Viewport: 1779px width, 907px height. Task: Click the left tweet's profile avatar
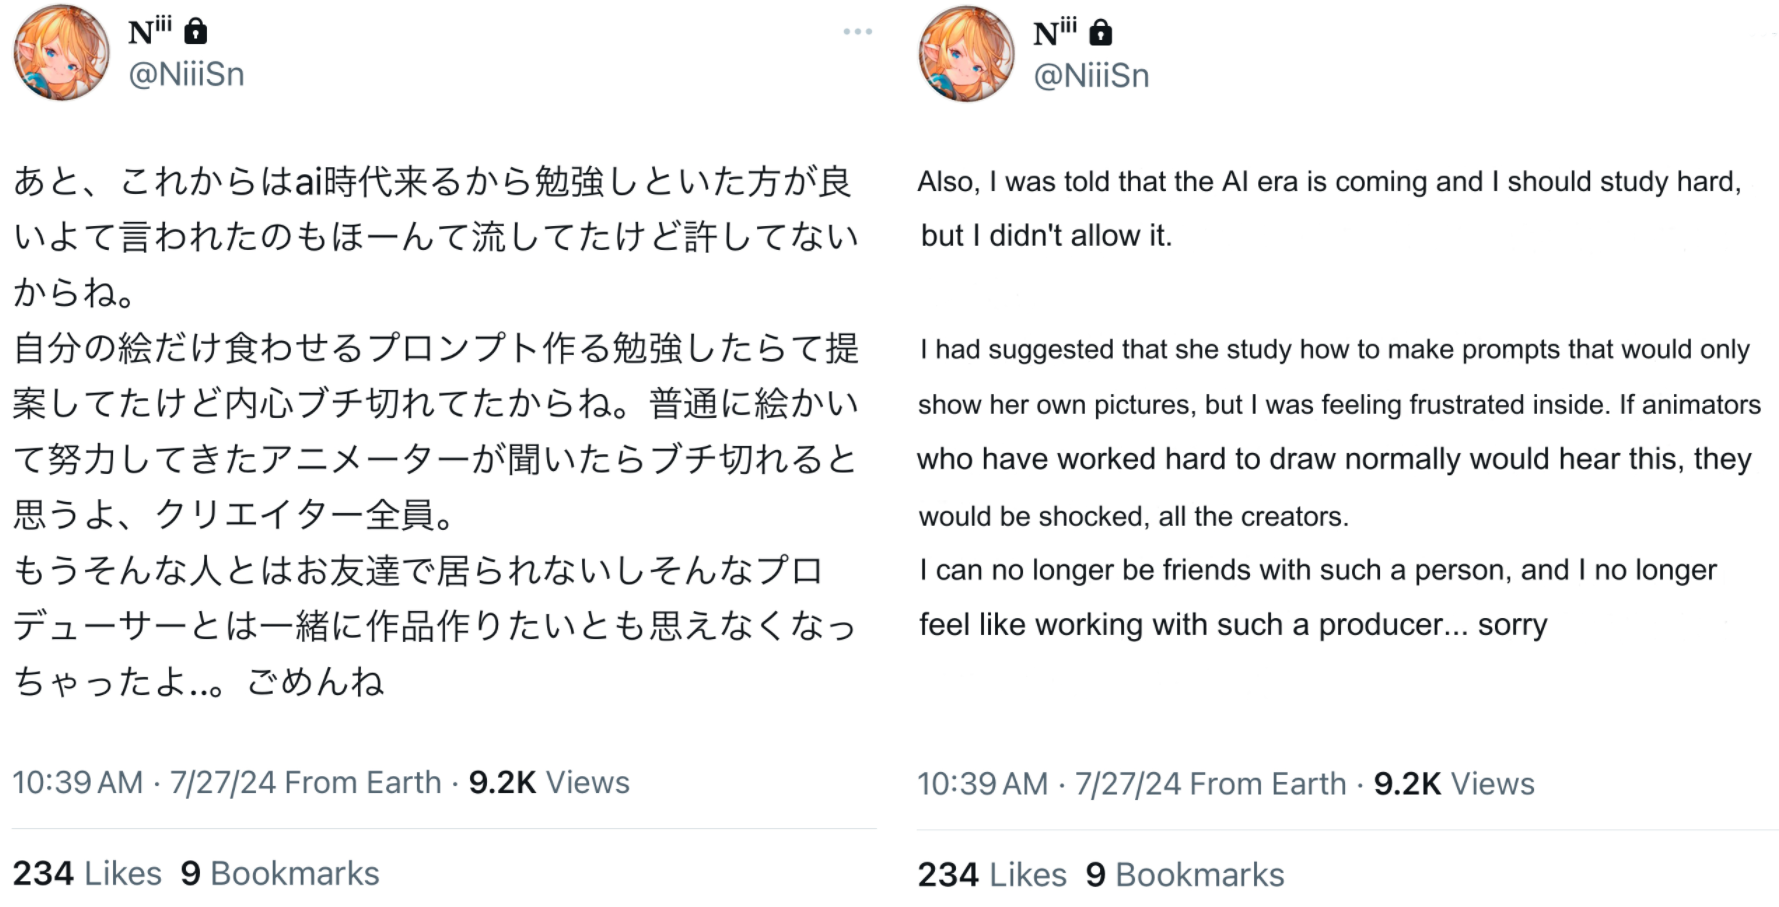click(x=61, y=53)
